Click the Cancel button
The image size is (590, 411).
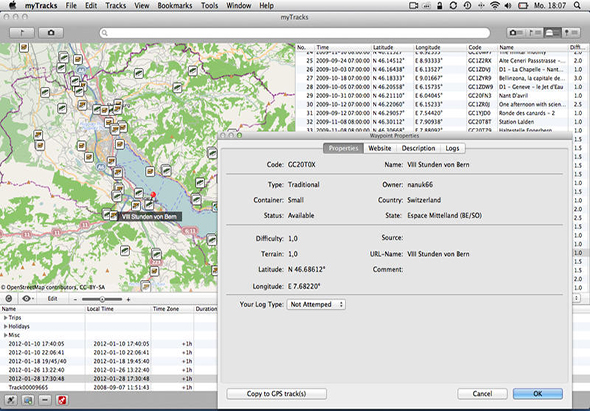[482, 394]
